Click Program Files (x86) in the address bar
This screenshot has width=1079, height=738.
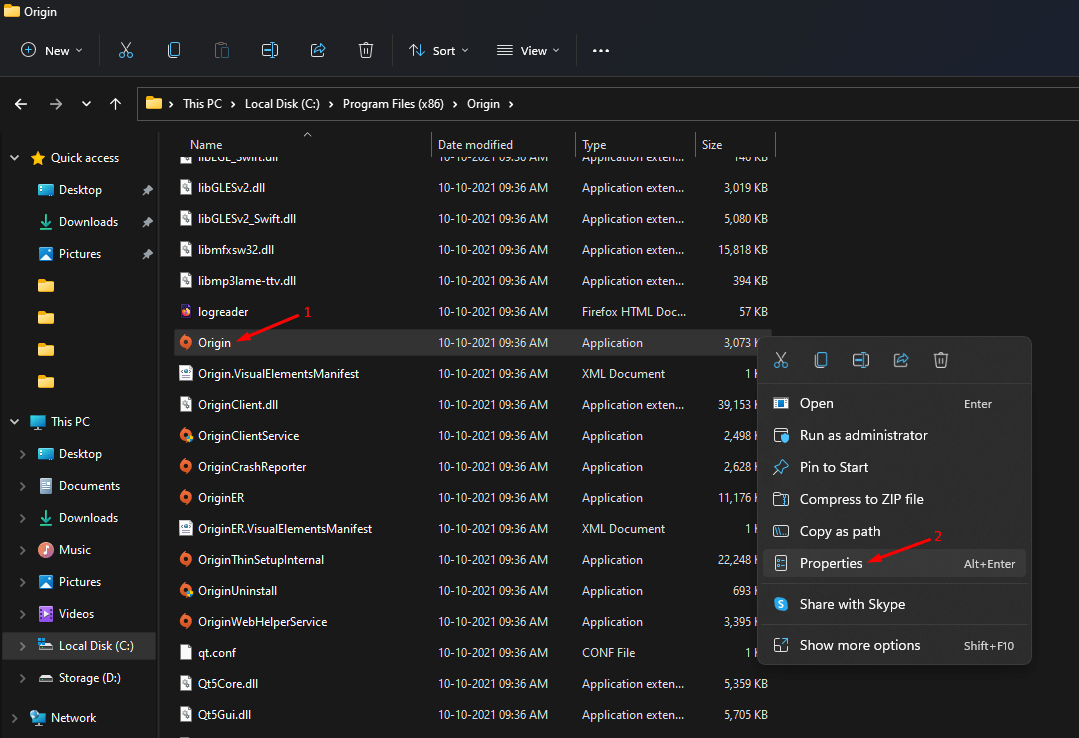click(x=393, y=104)
